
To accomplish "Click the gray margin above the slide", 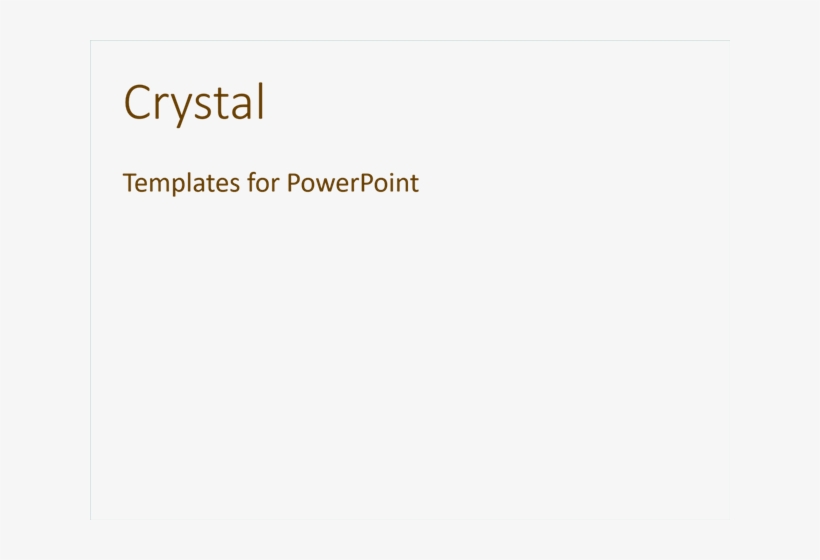I will coord(410,20).
